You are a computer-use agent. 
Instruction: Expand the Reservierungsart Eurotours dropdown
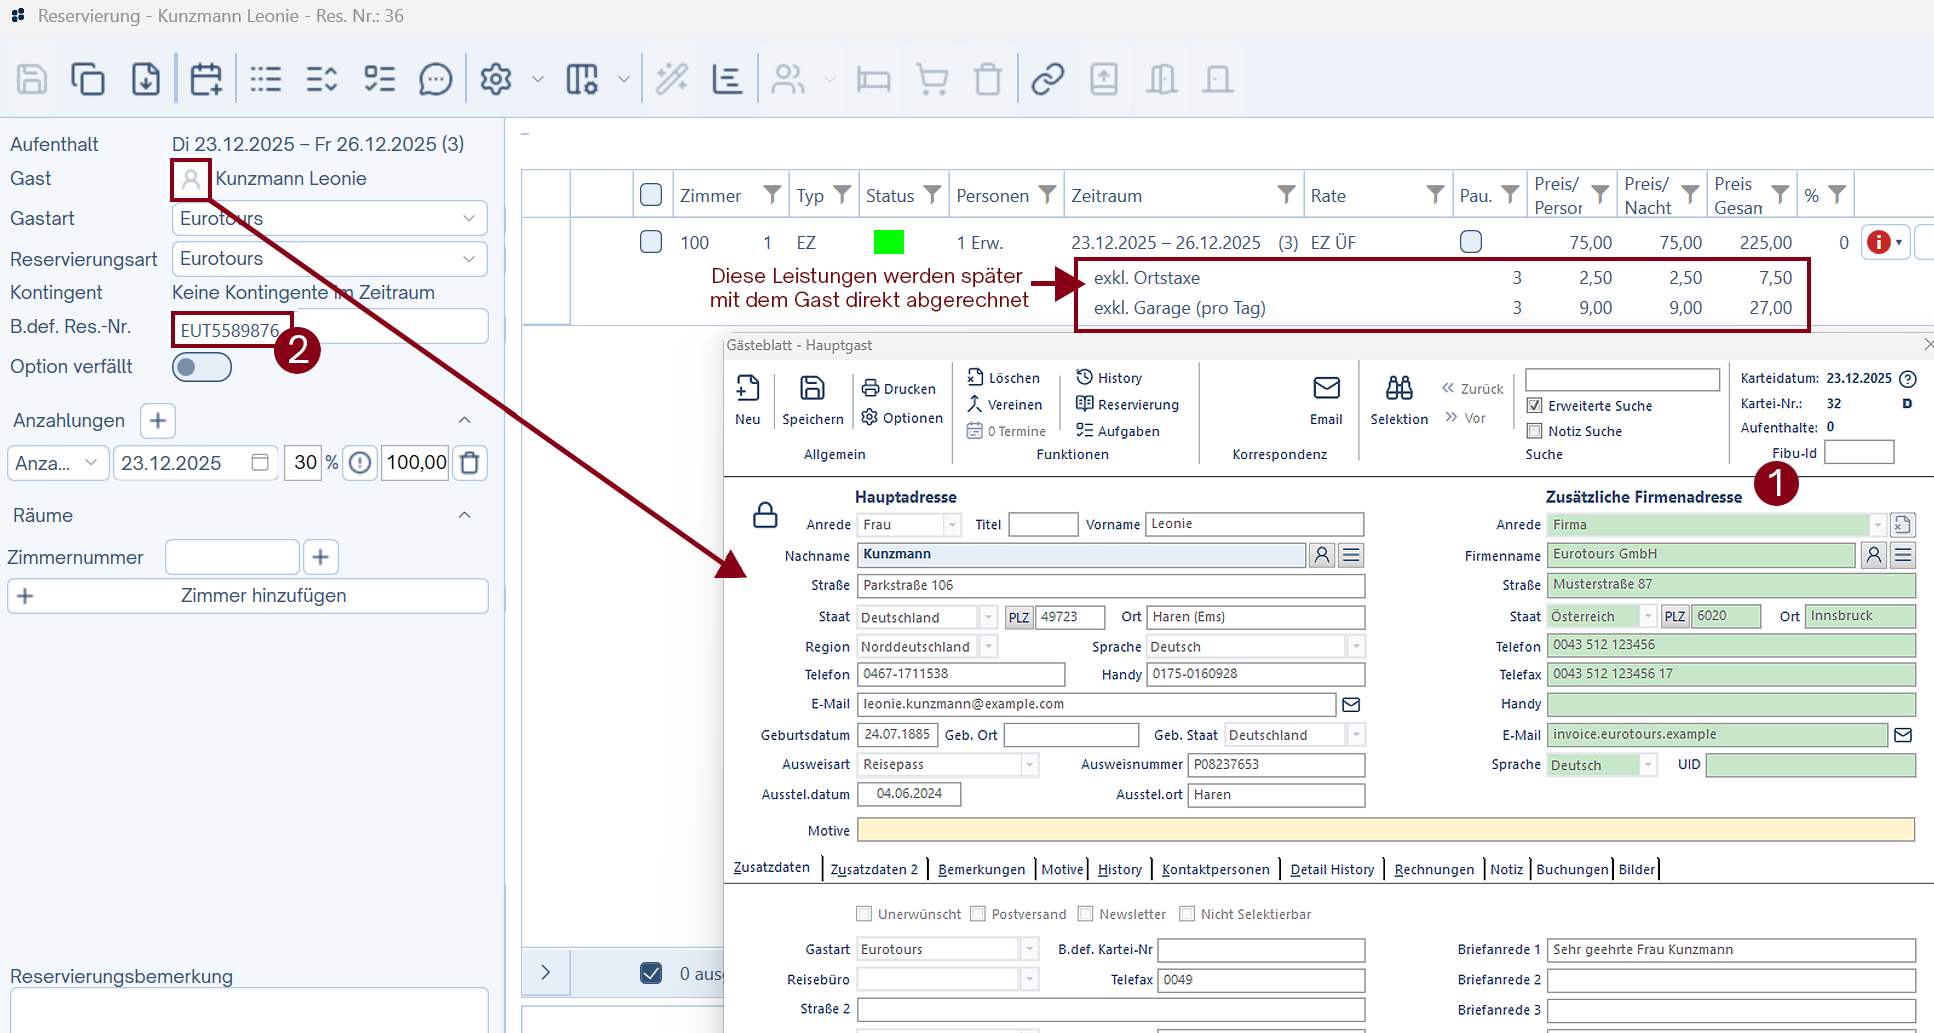(468, 259)
